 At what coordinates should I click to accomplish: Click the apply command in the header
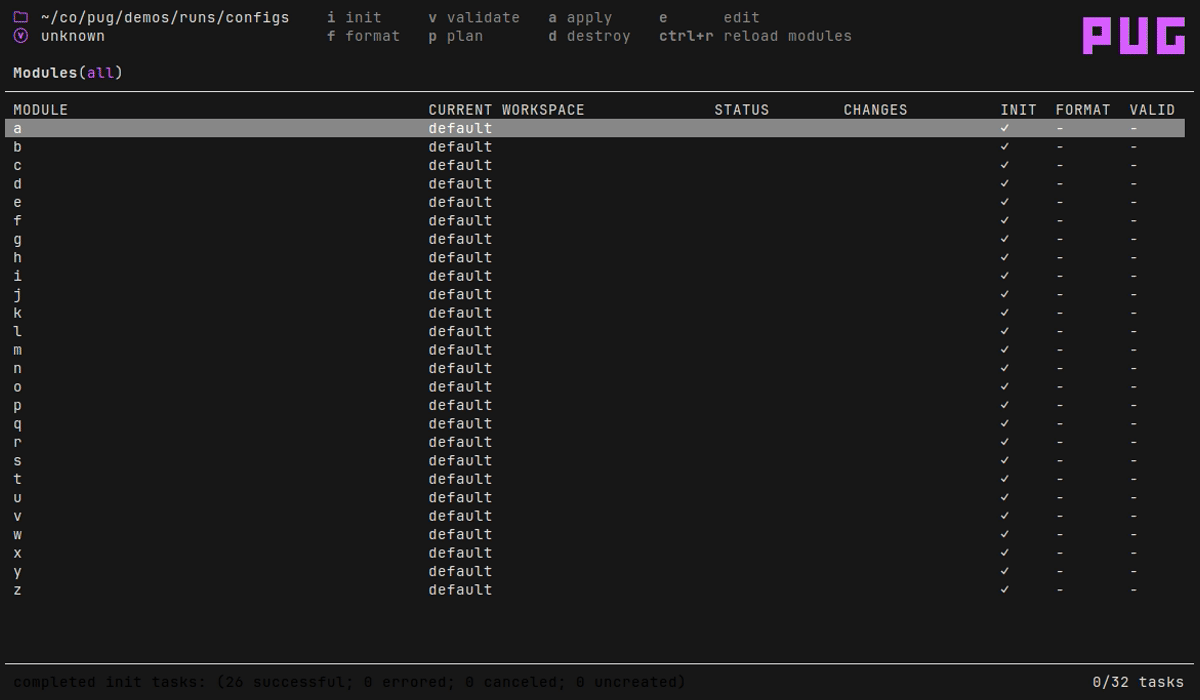580,17
